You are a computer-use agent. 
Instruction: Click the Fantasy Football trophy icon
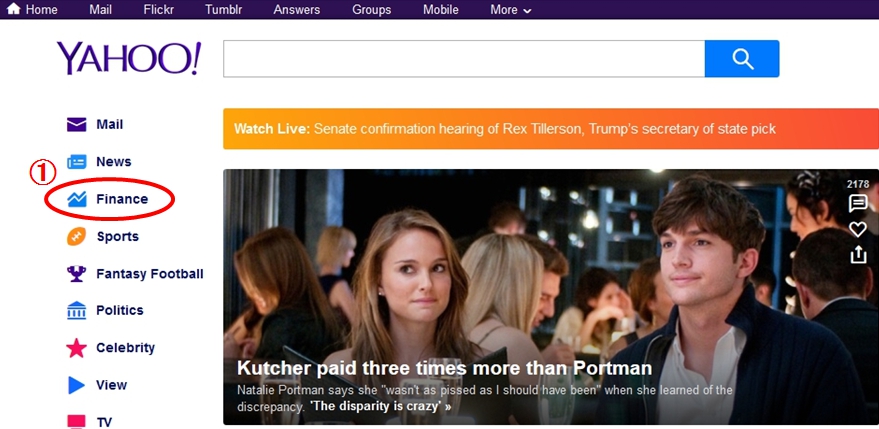pos(76,274)
